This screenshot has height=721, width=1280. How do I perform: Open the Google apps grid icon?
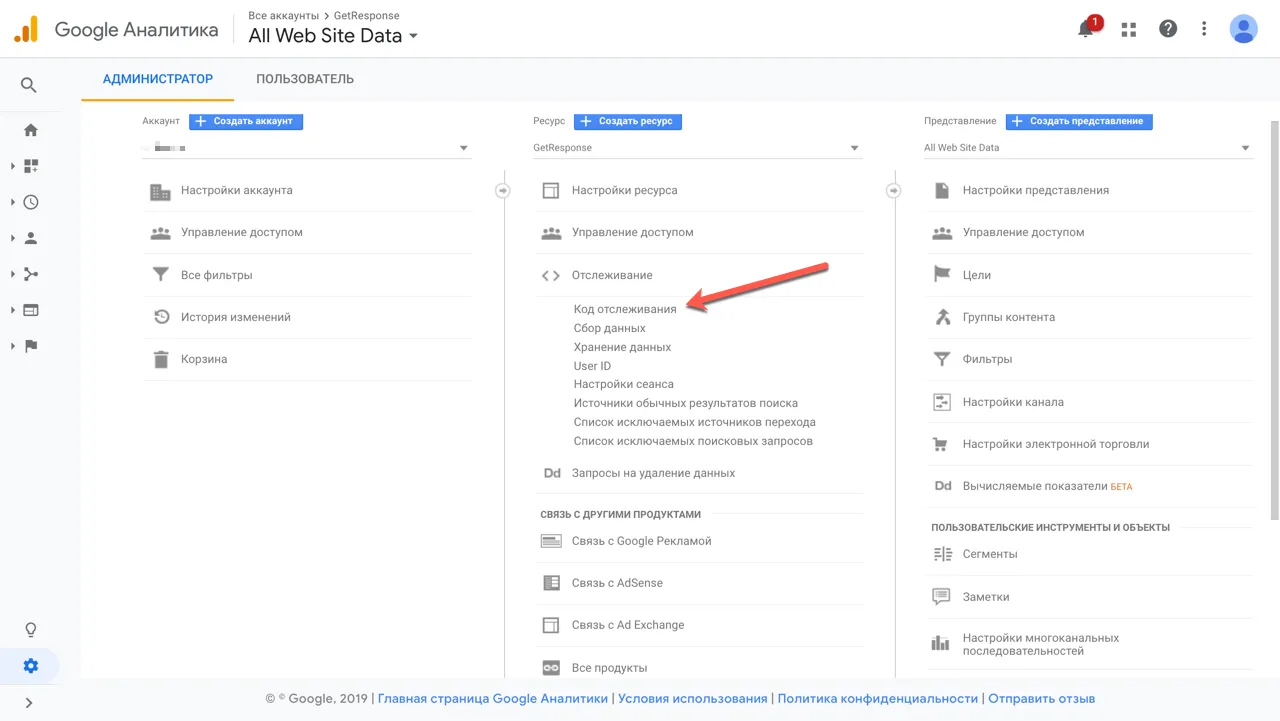tap(1129, 29)
